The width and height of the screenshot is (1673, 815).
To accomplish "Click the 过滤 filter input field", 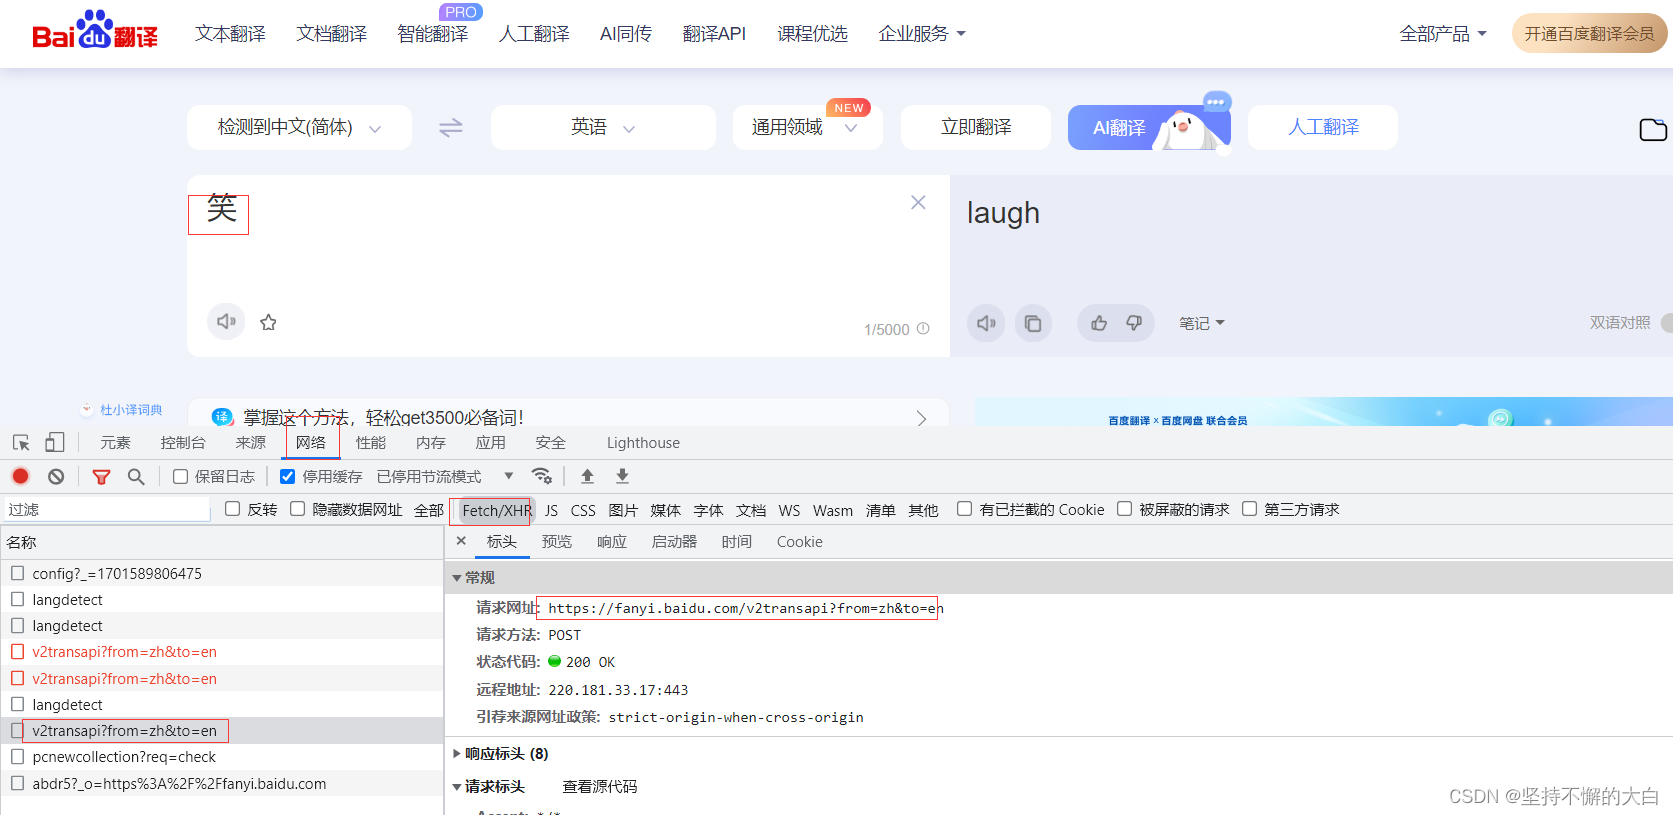I will click(x=108, y=510).
